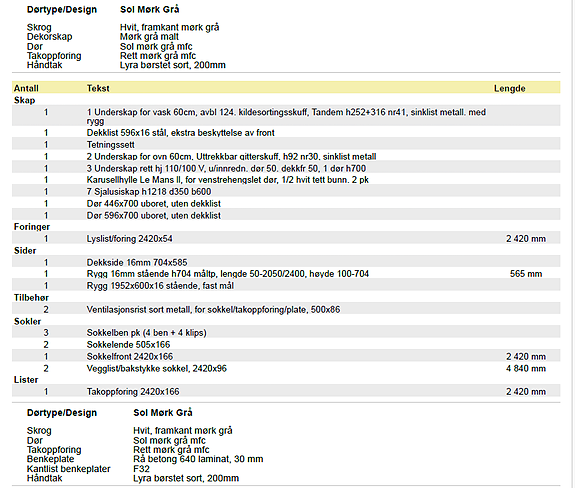
Task: Click the Foringer section heading
Action: (32, 227)
